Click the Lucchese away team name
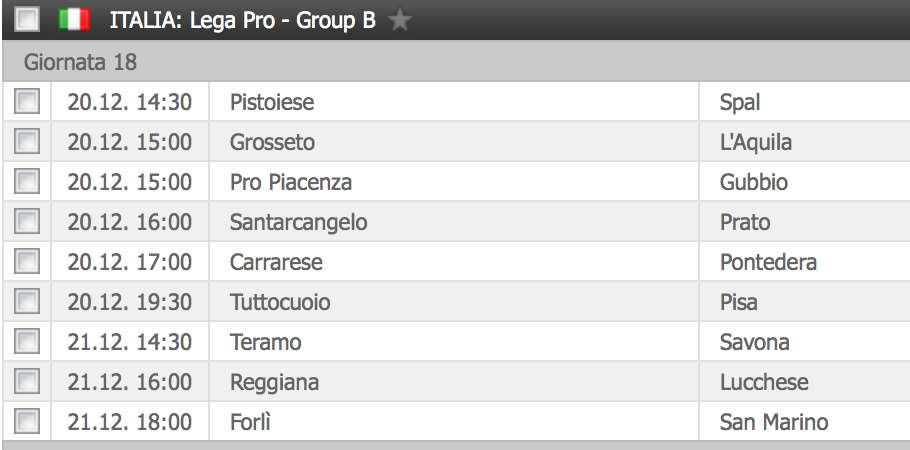The height and width of the screenshot is (450, 910). [x=764, y=382]
